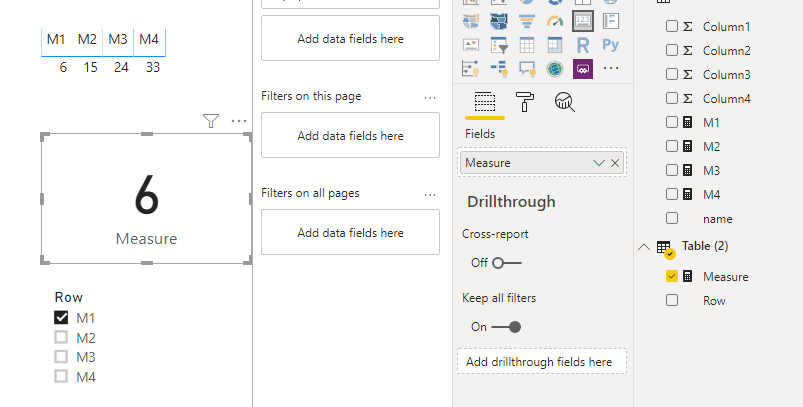Click Add data fields under this page filters

[x=350, y=135]
